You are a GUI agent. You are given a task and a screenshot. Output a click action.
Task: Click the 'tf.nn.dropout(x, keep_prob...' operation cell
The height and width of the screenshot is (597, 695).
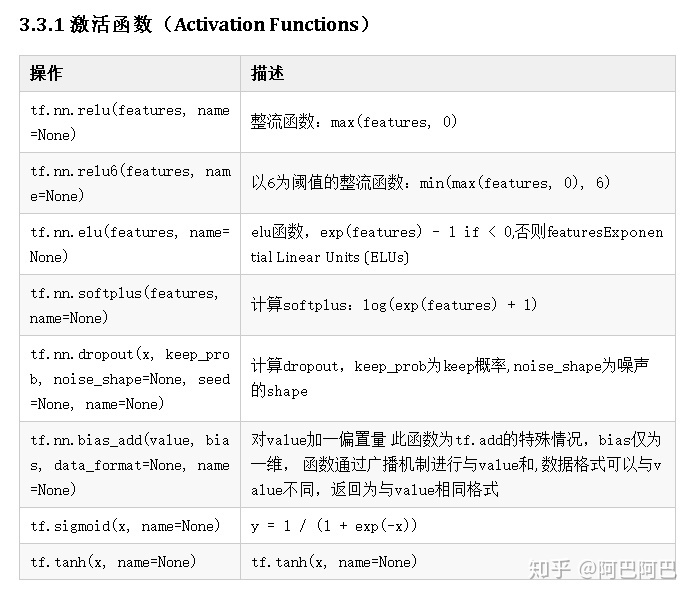click(x=130, y=378)
